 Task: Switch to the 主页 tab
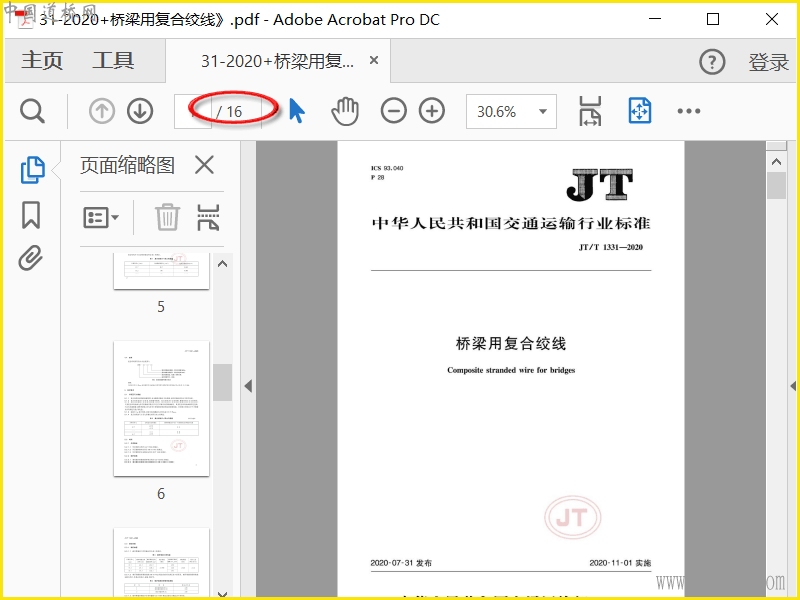pos(42,61)
